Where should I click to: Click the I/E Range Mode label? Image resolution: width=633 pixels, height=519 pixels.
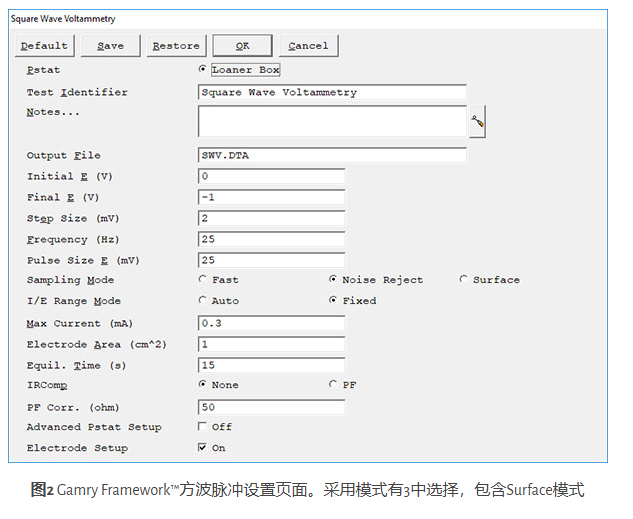coord(74,301)
